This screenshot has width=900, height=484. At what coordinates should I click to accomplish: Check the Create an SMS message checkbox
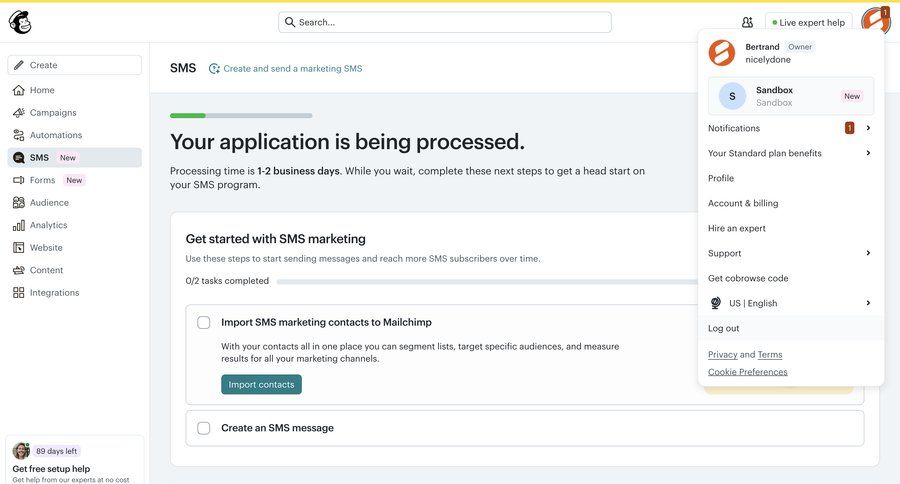click(204, 428)
